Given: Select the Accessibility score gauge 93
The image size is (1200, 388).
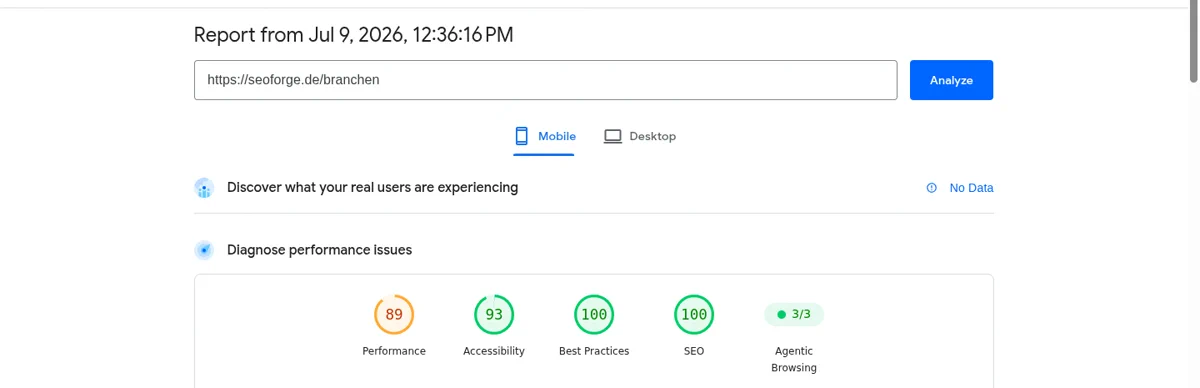Looking at the screenshot, I should pyautogui.click(x=494, y=315).
